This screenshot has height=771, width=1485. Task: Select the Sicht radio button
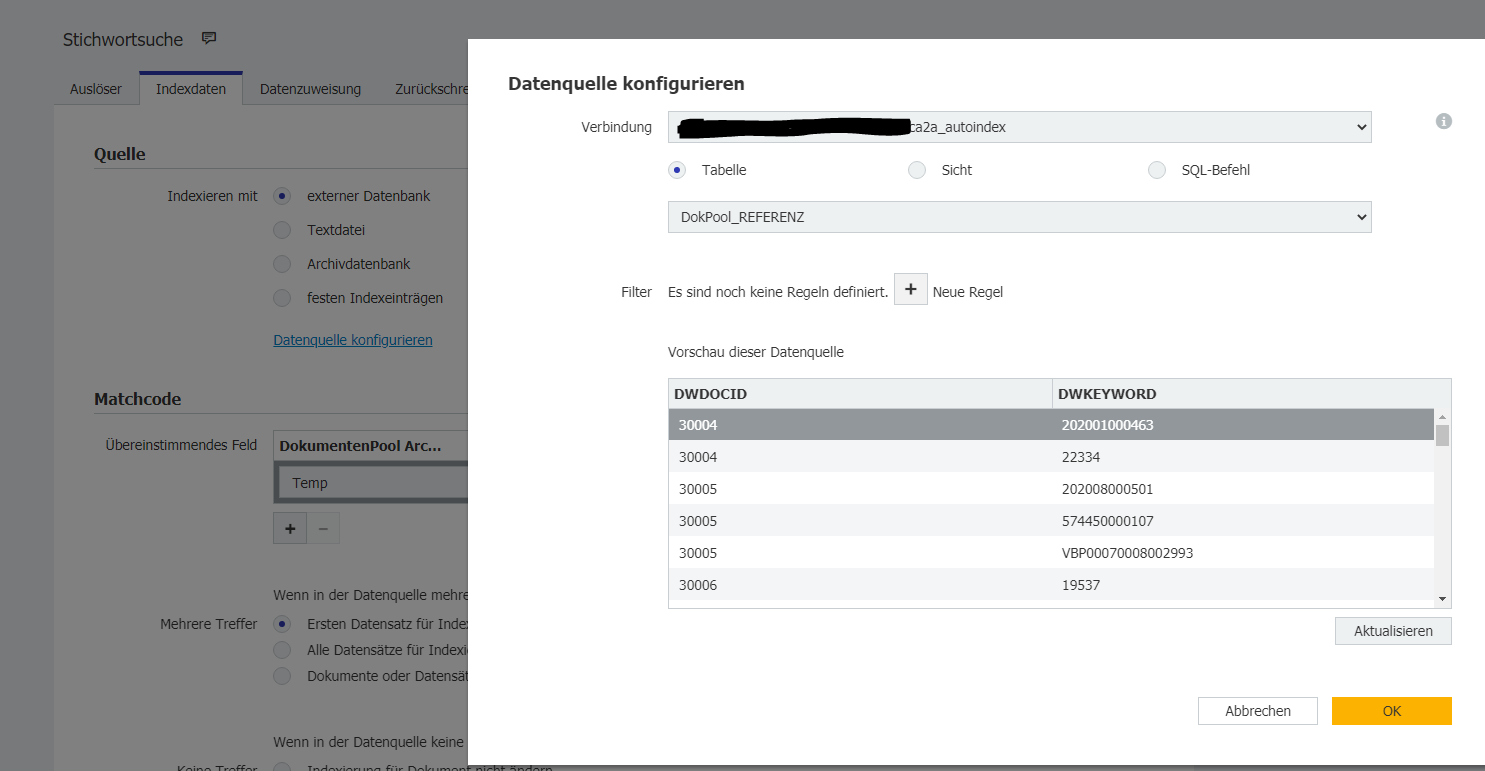[x=917, y=170]
